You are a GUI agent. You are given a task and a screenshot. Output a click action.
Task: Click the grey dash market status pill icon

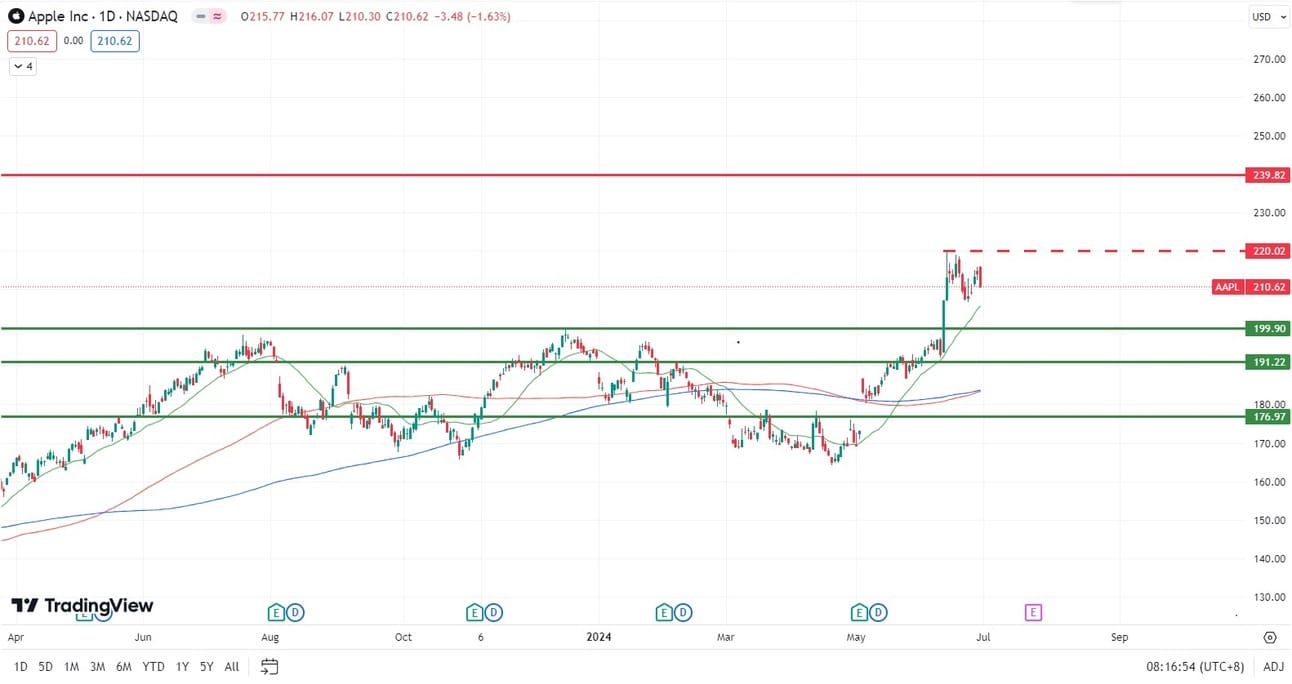point(201,17)
